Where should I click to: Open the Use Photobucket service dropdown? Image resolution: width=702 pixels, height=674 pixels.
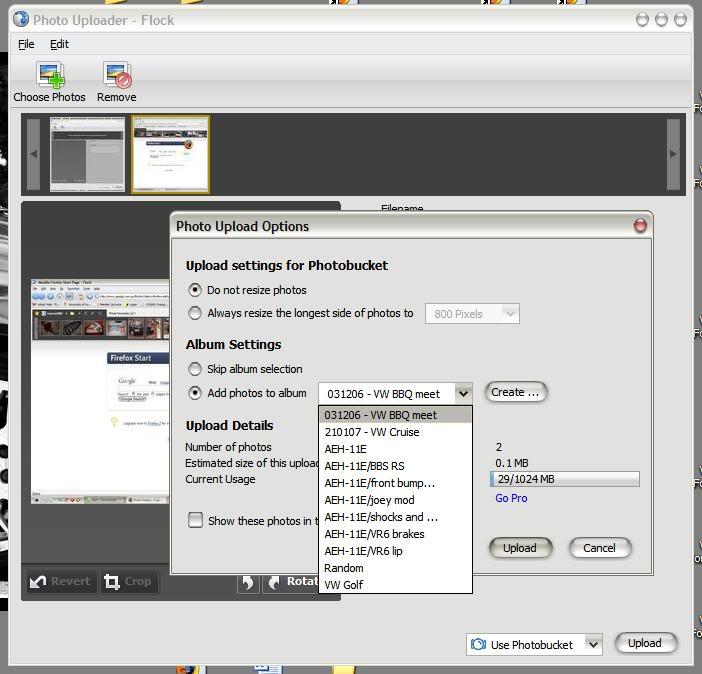tap(594, 644)
